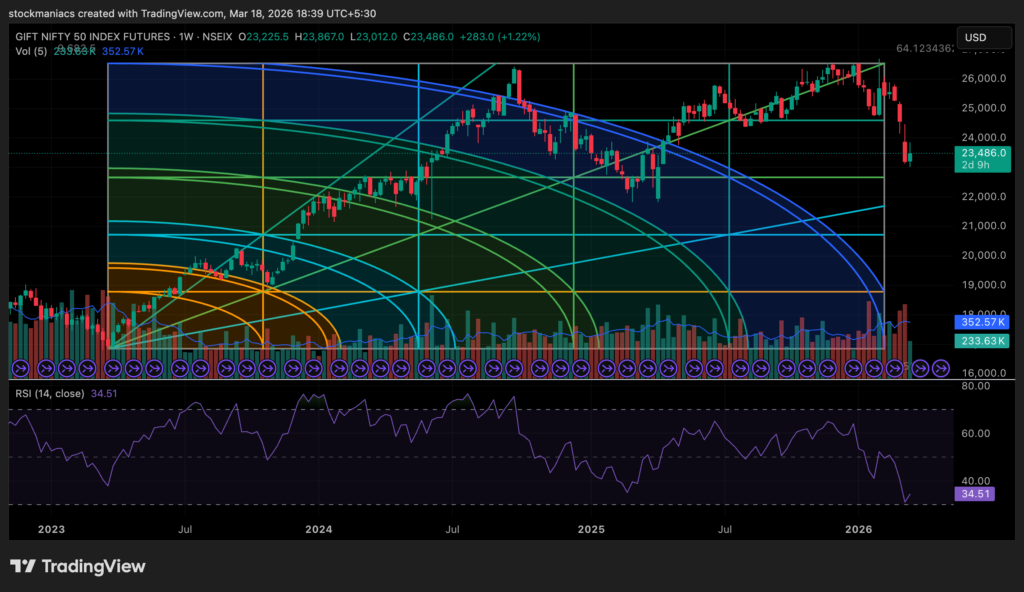
Task: Click the 2d 9h countdown below the price tag
Action: point(981,165)
